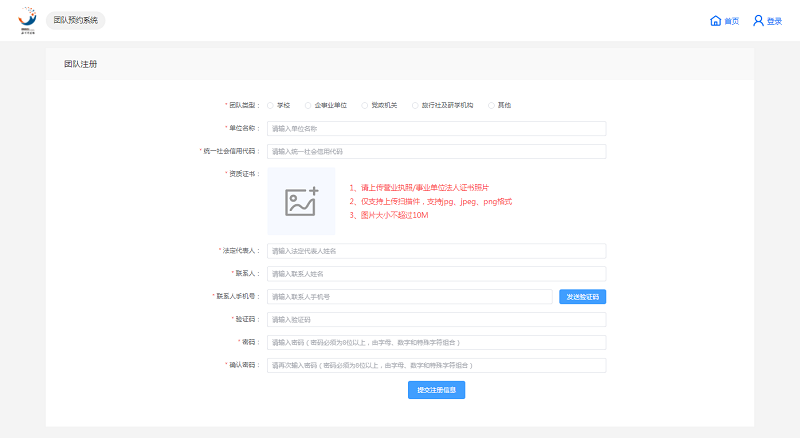Choose the 党政机关 radio option
800x438 pixels.
pyautogui.click(x=365, y=105)
